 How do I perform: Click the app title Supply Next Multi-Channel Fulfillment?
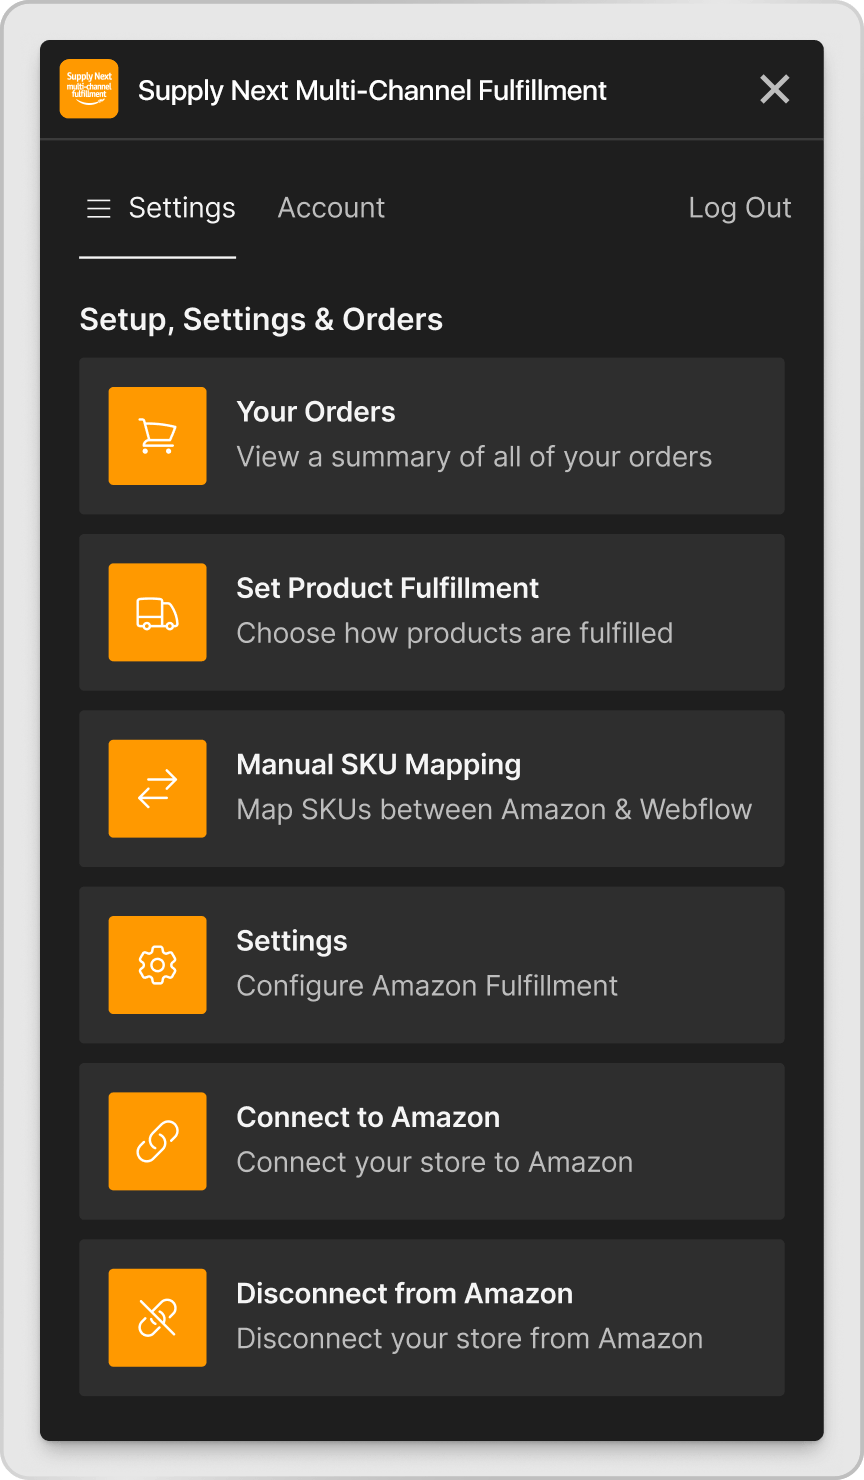tap(373, 90)
